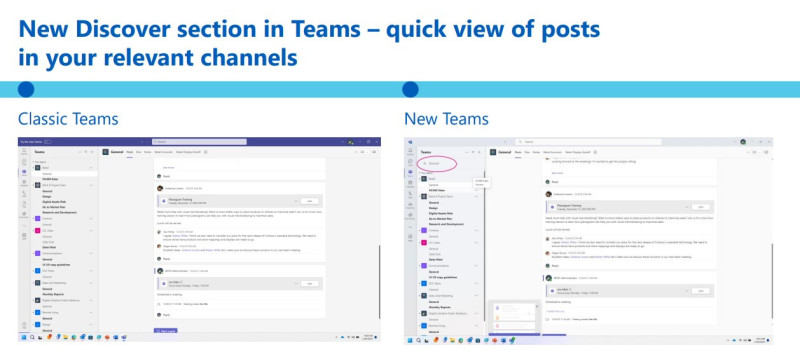This screenshot has height=364, width=800.
Task: Open Meet camera icon in New Teams channel header
Action: [x=754, y=152]
